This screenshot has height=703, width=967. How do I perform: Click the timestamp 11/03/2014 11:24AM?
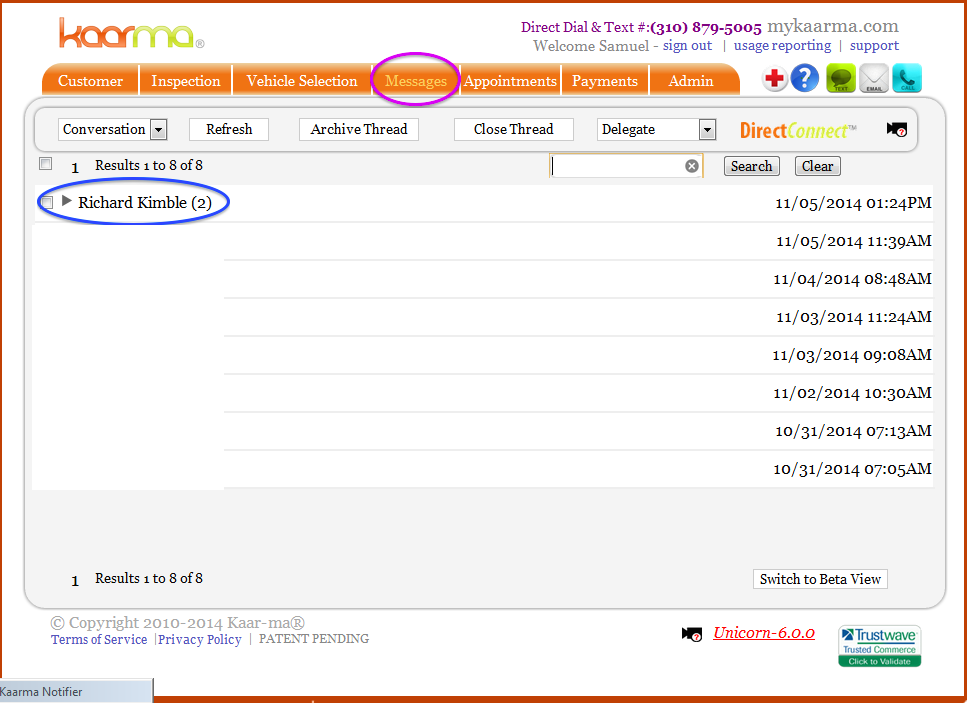pos(854,317)
